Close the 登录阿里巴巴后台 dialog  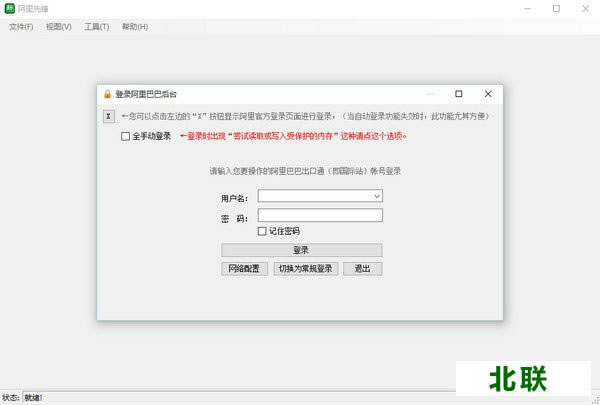pos(487,94)
